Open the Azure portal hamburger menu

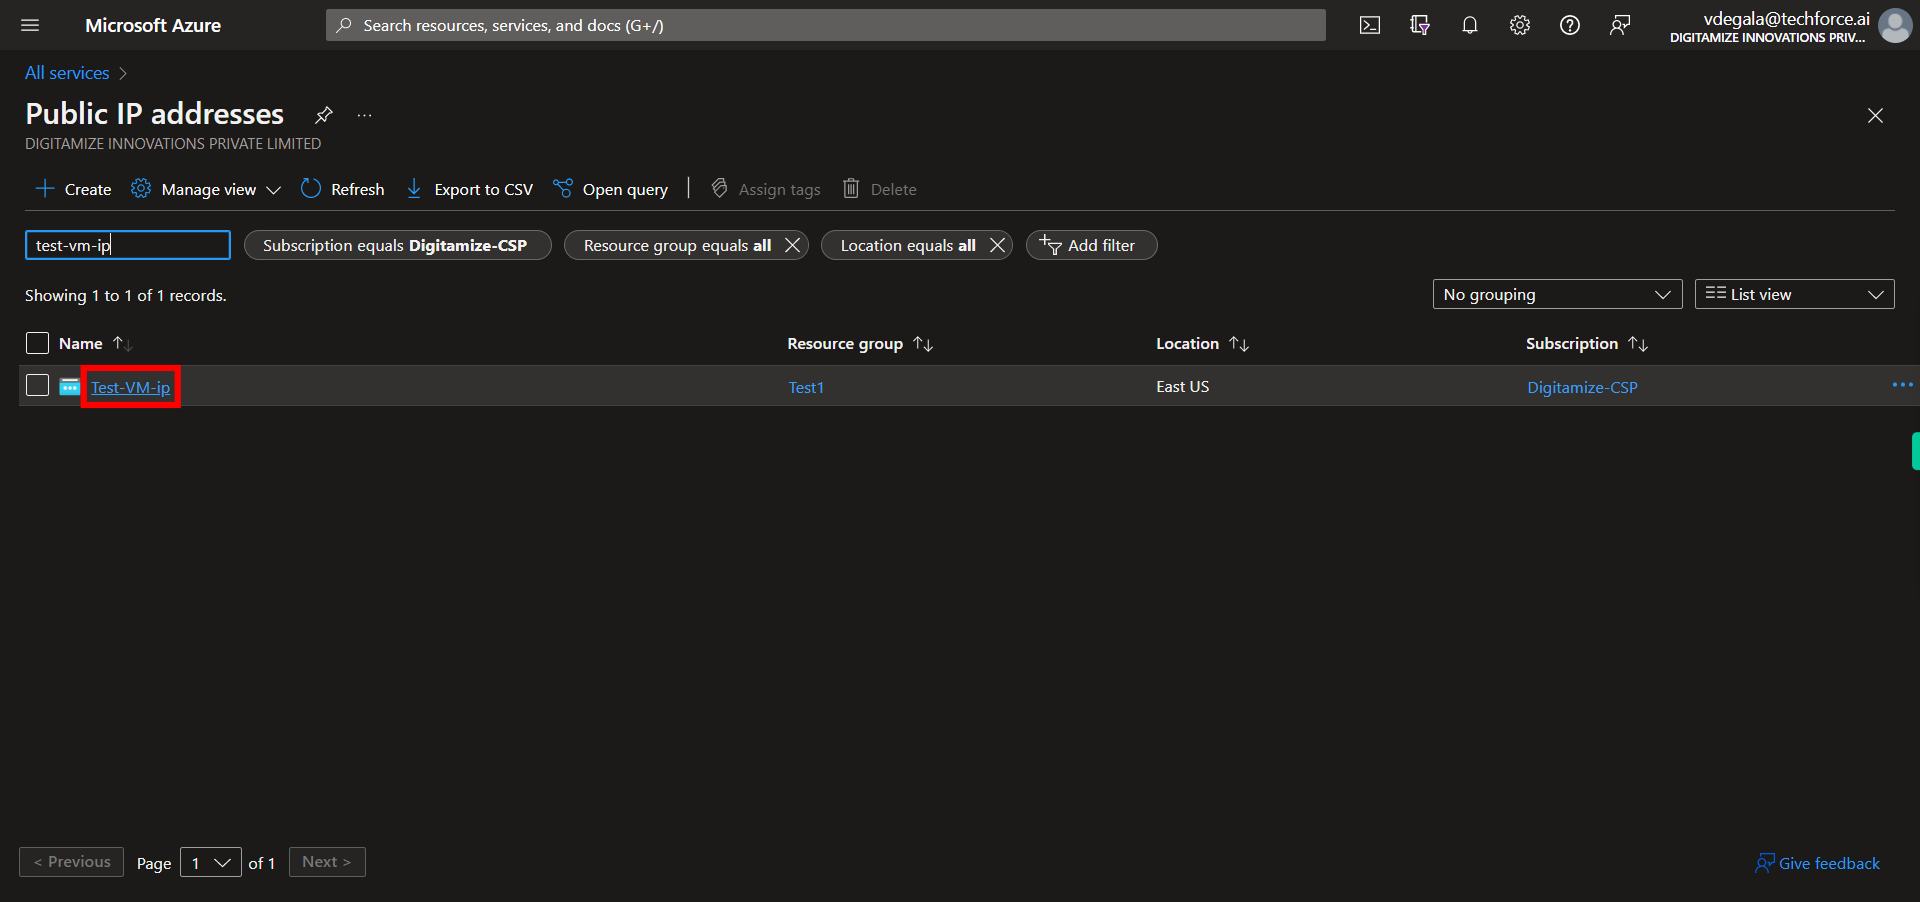point(30,25)
